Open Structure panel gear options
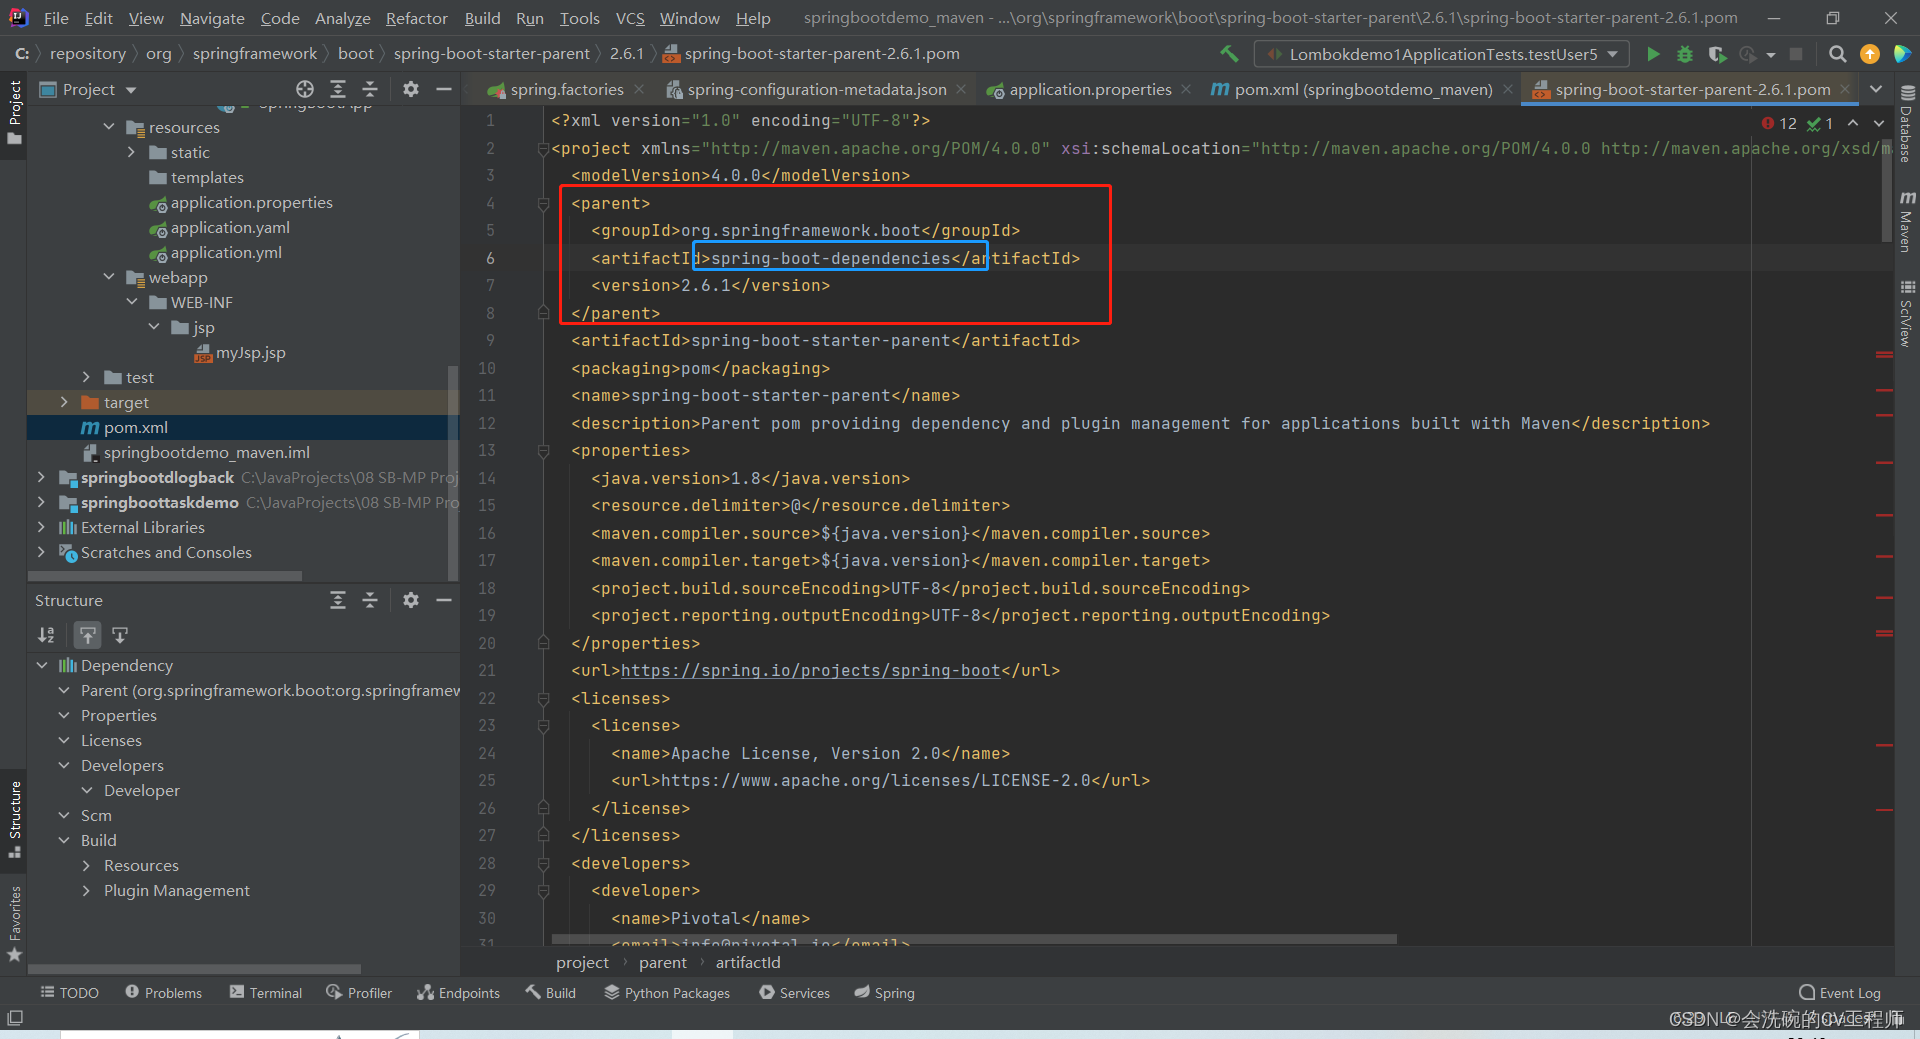Viewport: 1920px width, 1039px height. 411,600
